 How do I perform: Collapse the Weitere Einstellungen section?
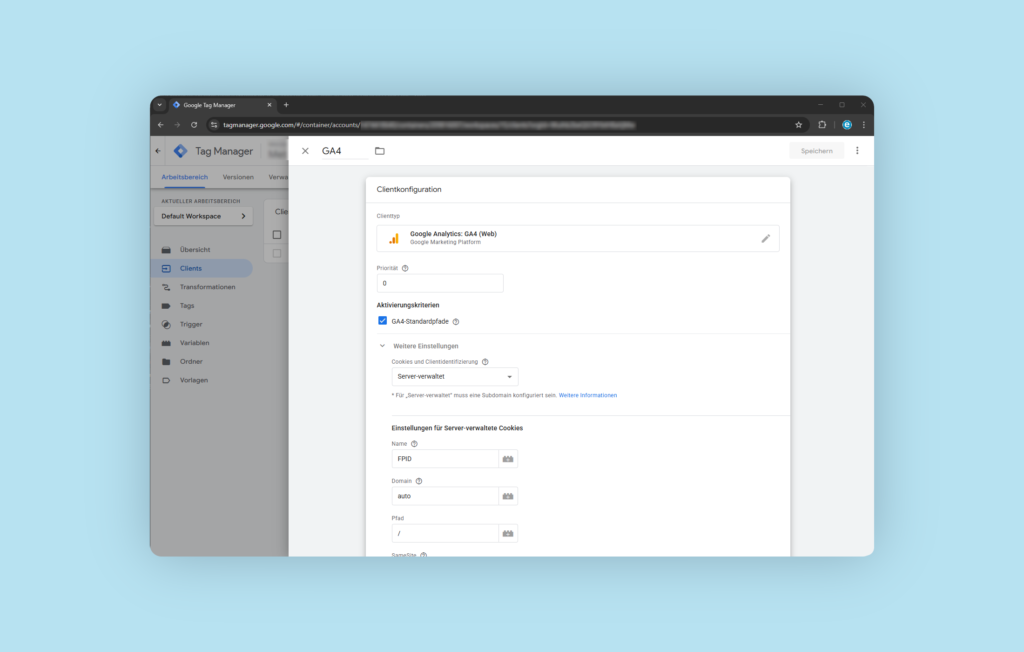(x=382, y=346)
